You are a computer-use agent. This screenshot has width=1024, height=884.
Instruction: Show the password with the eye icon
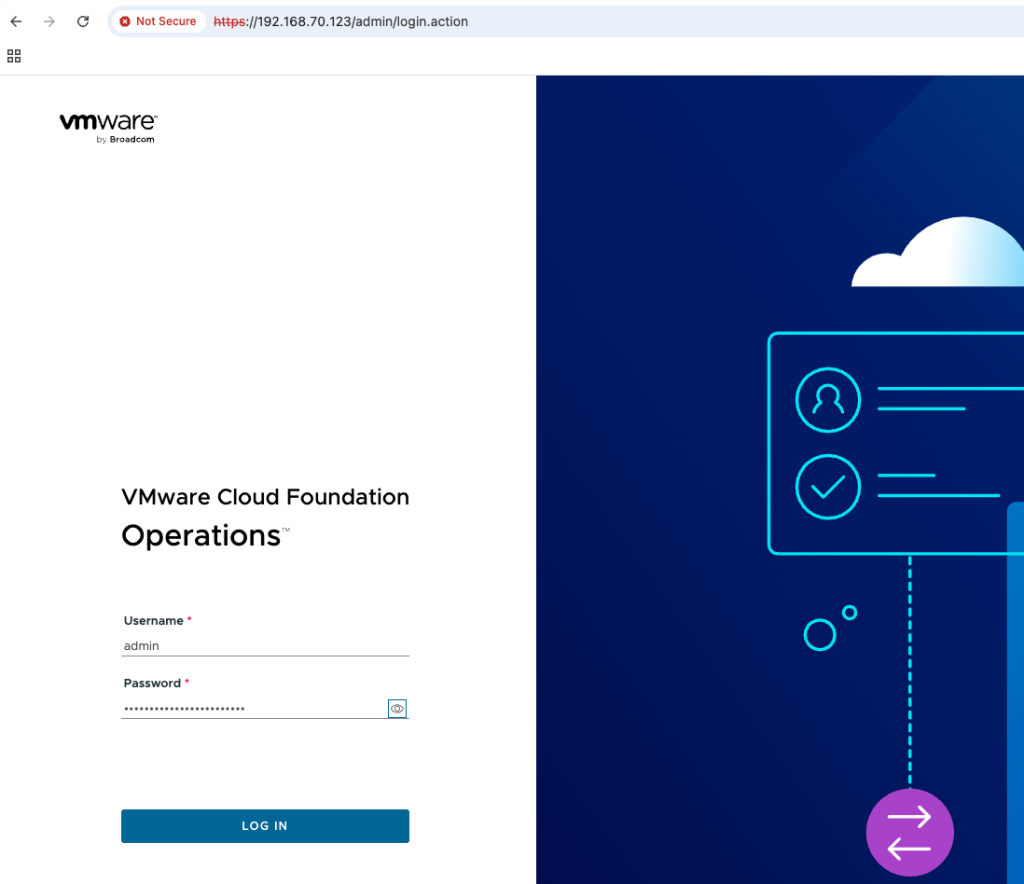397,708
